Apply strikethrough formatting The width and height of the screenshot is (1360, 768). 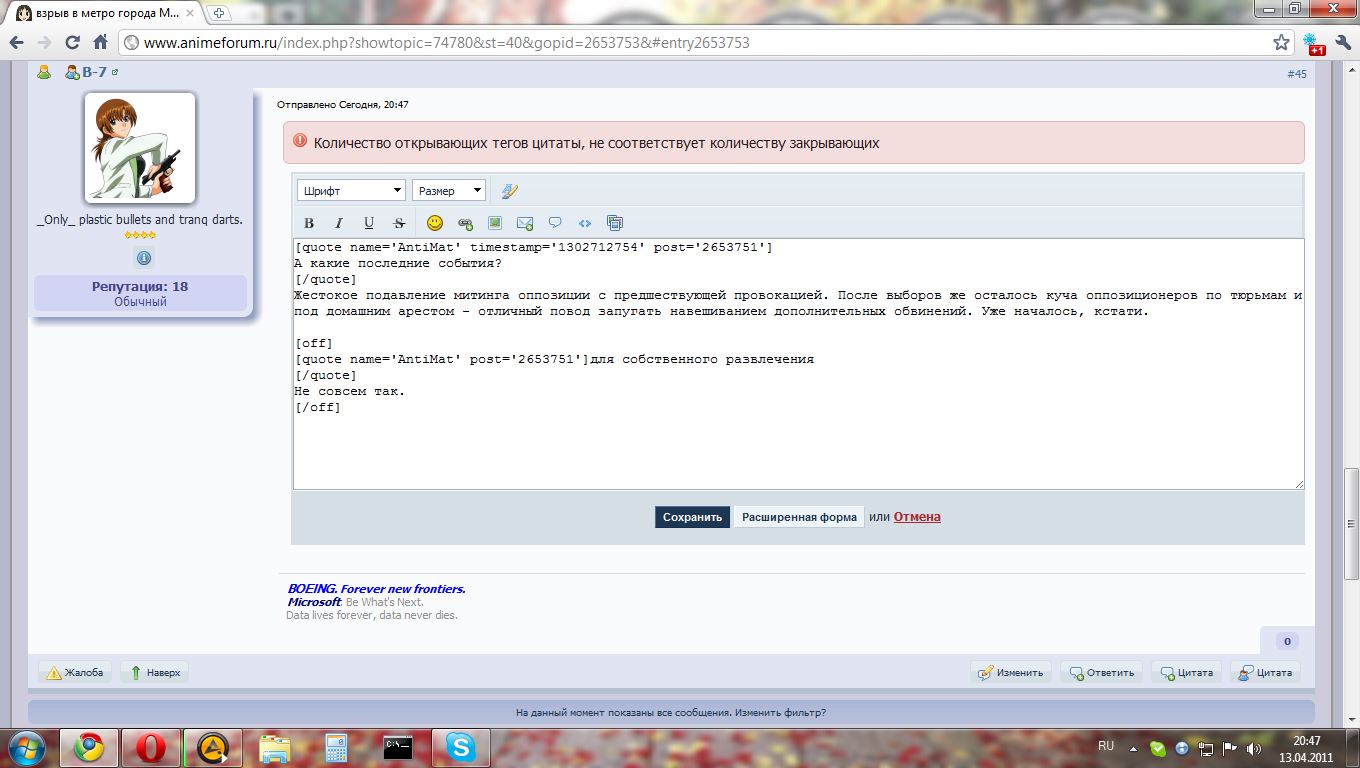(399, 223)
